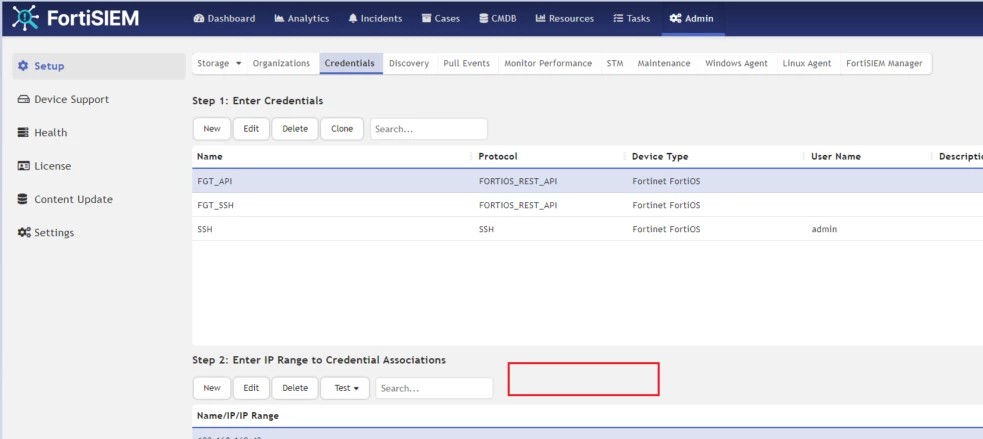The width and height of the screenshot is (983, 439).
Task: Open the Maintenance tab
Action: click(664, 63)
